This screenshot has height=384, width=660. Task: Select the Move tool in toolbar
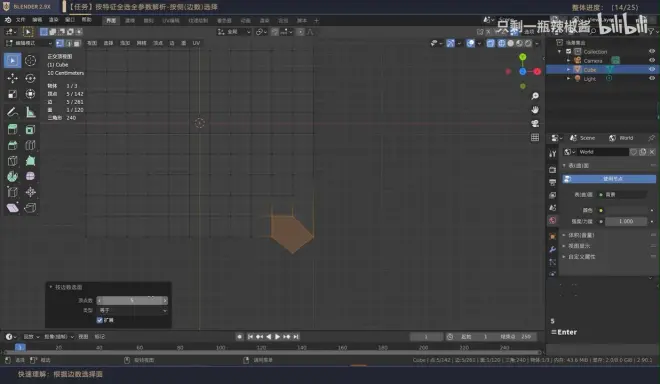[x=12, y=78]
